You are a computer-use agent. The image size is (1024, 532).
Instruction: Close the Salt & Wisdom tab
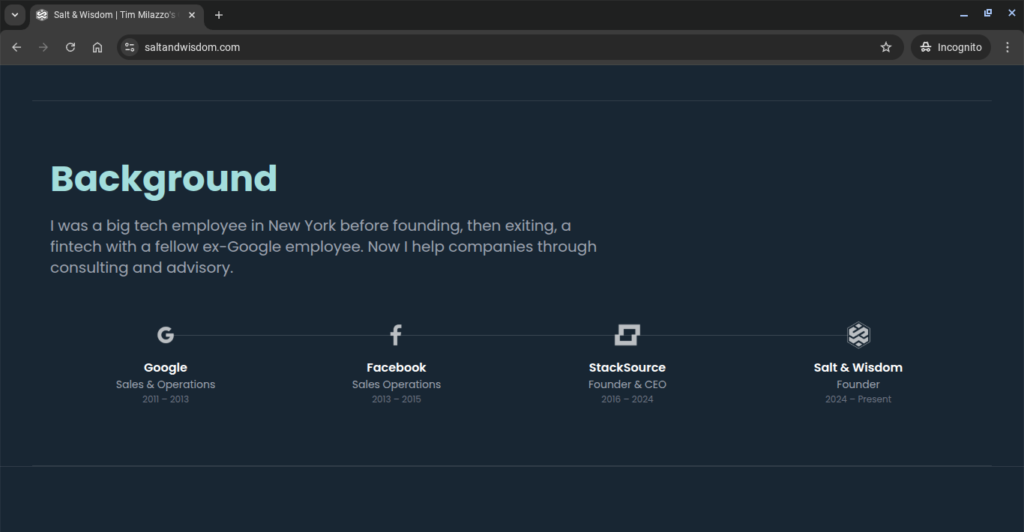click(192, 15)
